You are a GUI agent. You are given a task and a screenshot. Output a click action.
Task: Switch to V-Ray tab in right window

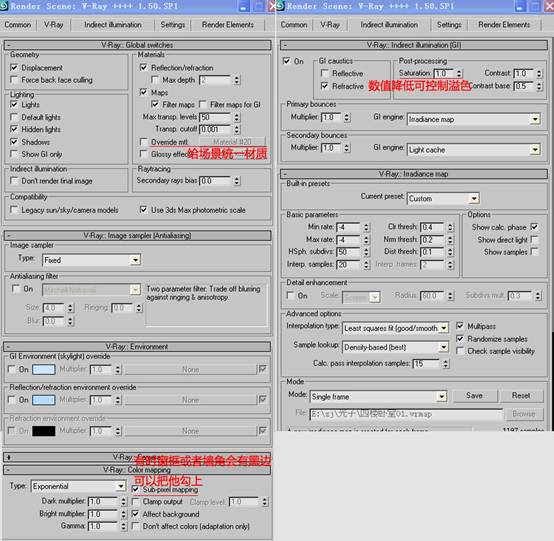click(330, 25)
